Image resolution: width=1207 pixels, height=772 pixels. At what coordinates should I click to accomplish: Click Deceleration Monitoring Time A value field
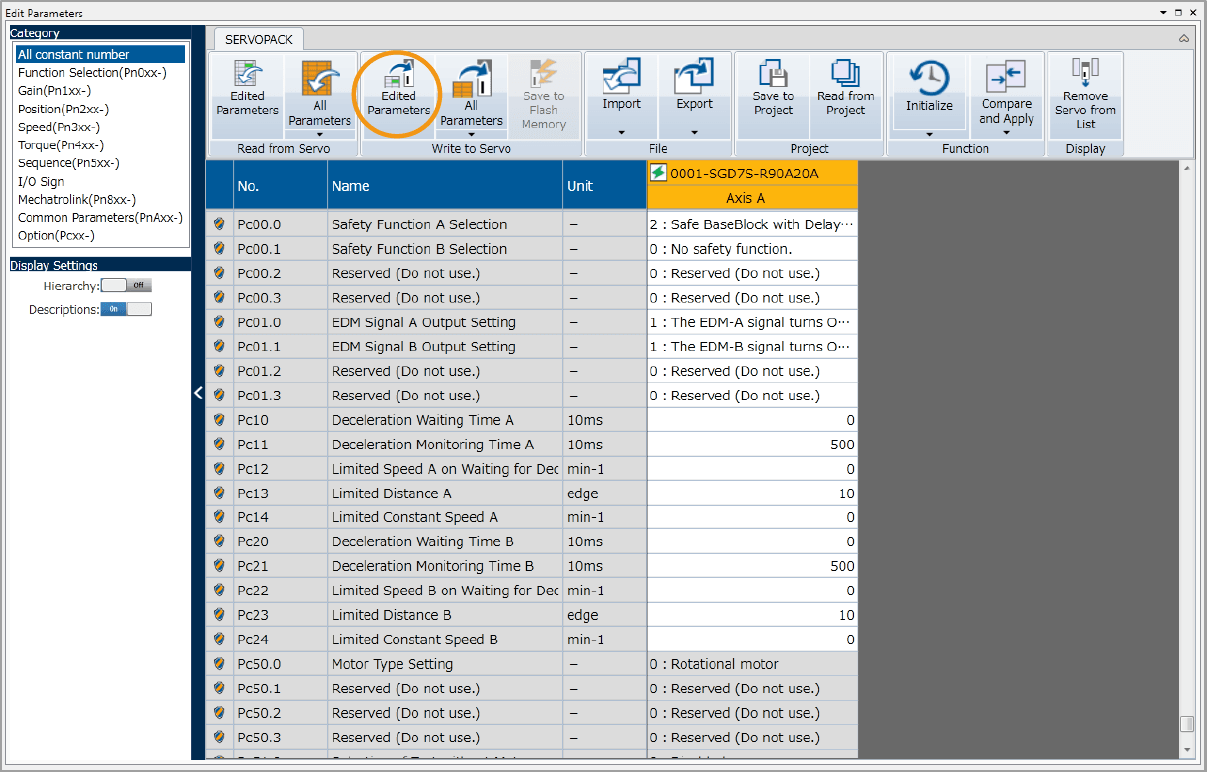click(x=752, y=445)
